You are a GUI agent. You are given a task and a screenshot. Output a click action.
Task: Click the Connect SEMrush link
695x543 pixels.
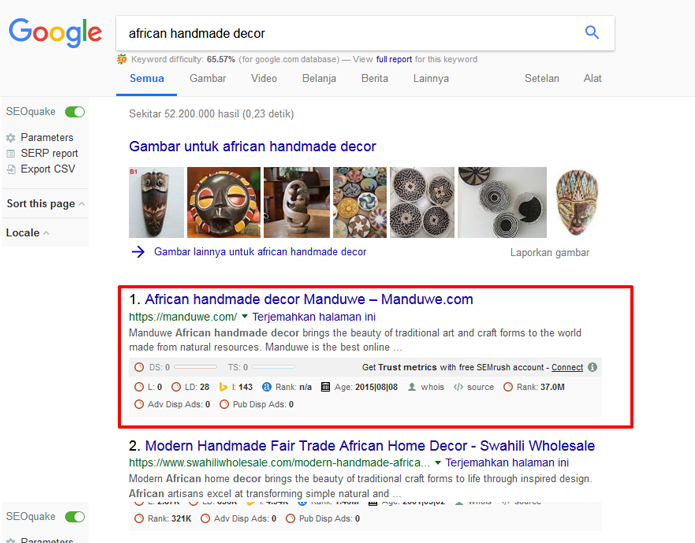pos(567,367)
